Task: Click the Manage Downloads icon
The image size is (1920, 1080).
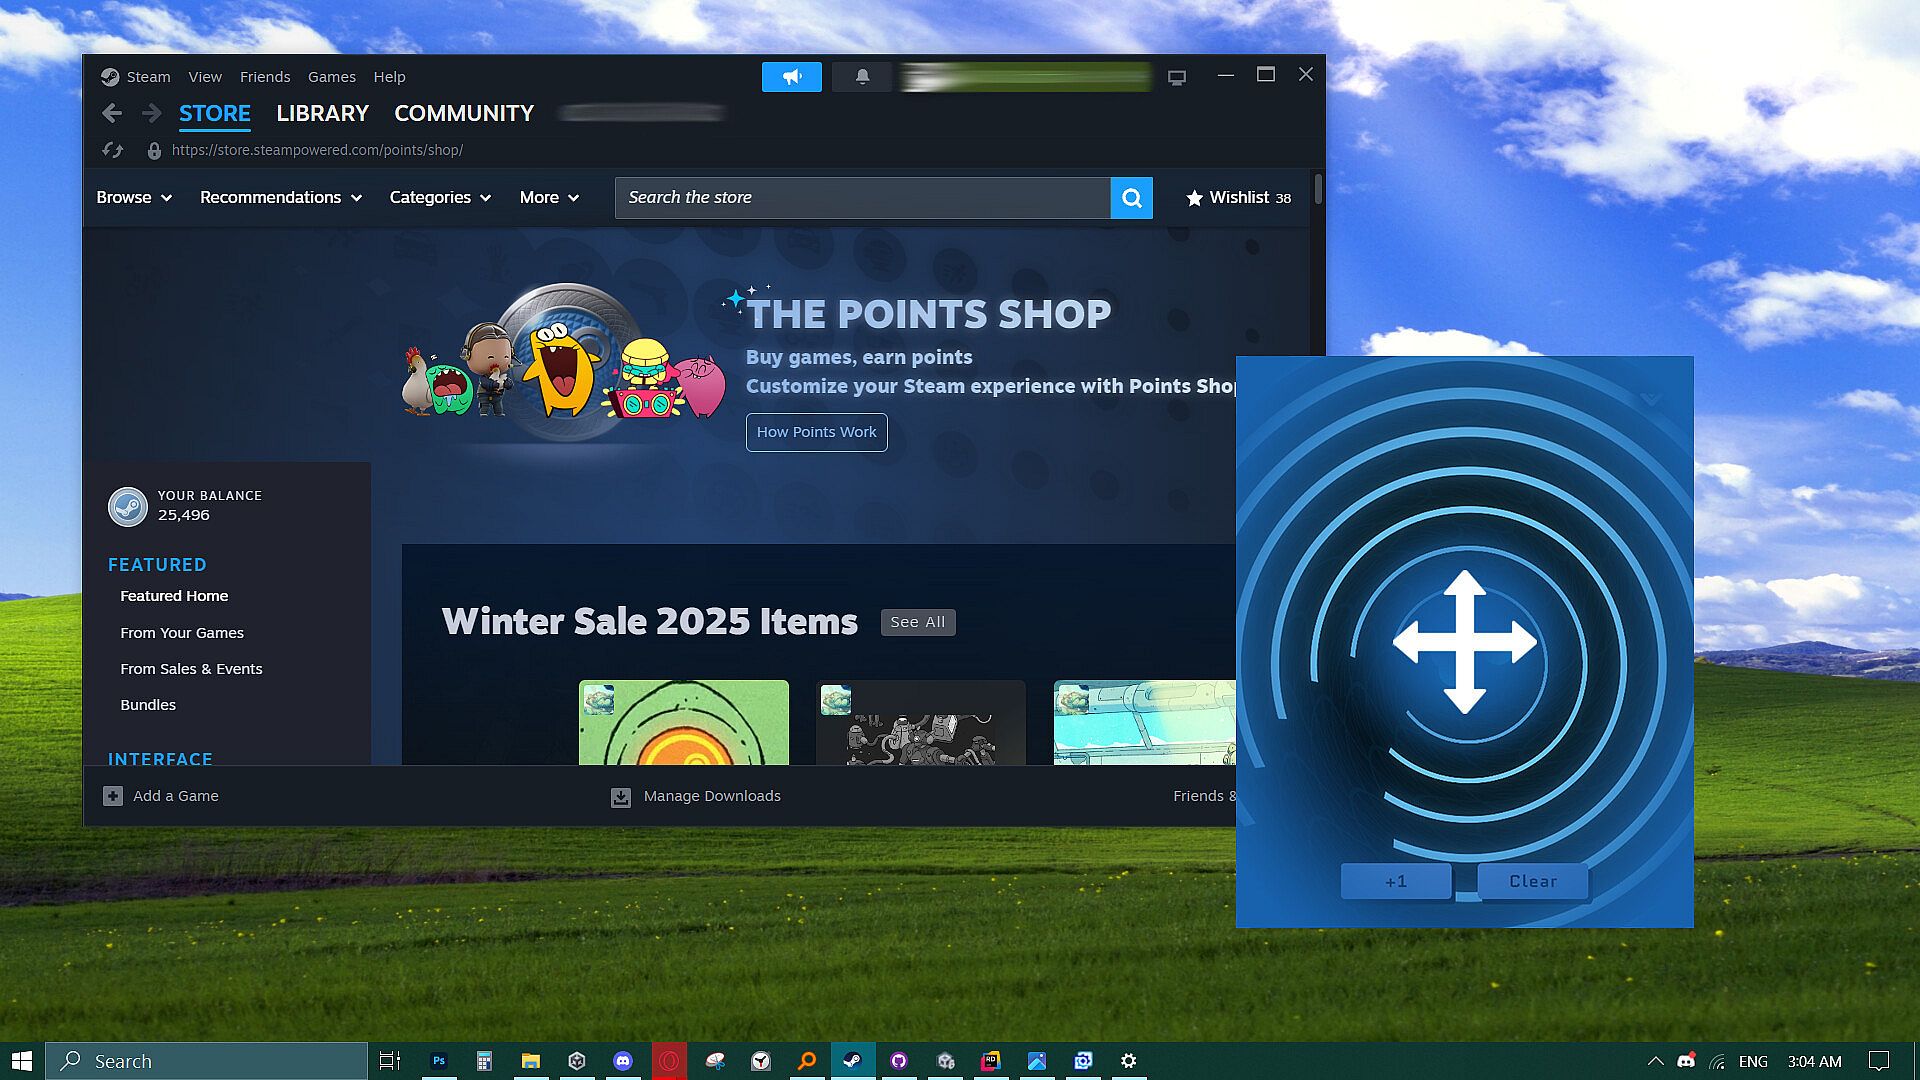Action: [x=621, y=797]
